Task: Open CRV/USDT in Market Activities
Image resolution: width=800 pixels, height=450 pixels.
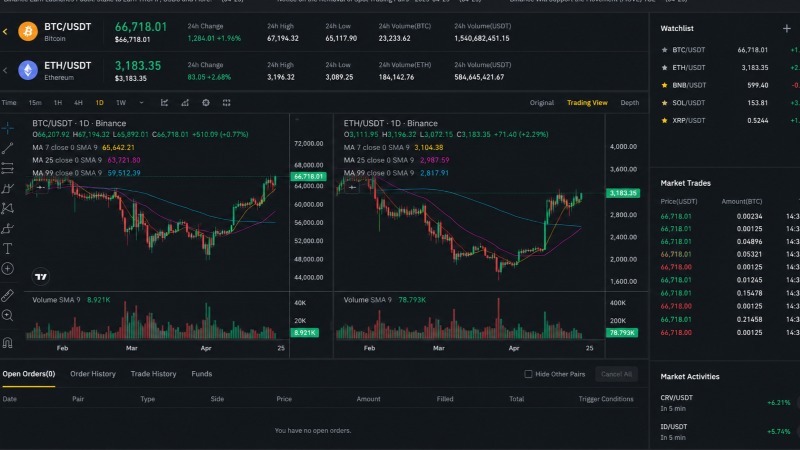Action: [x=677, y=398]
